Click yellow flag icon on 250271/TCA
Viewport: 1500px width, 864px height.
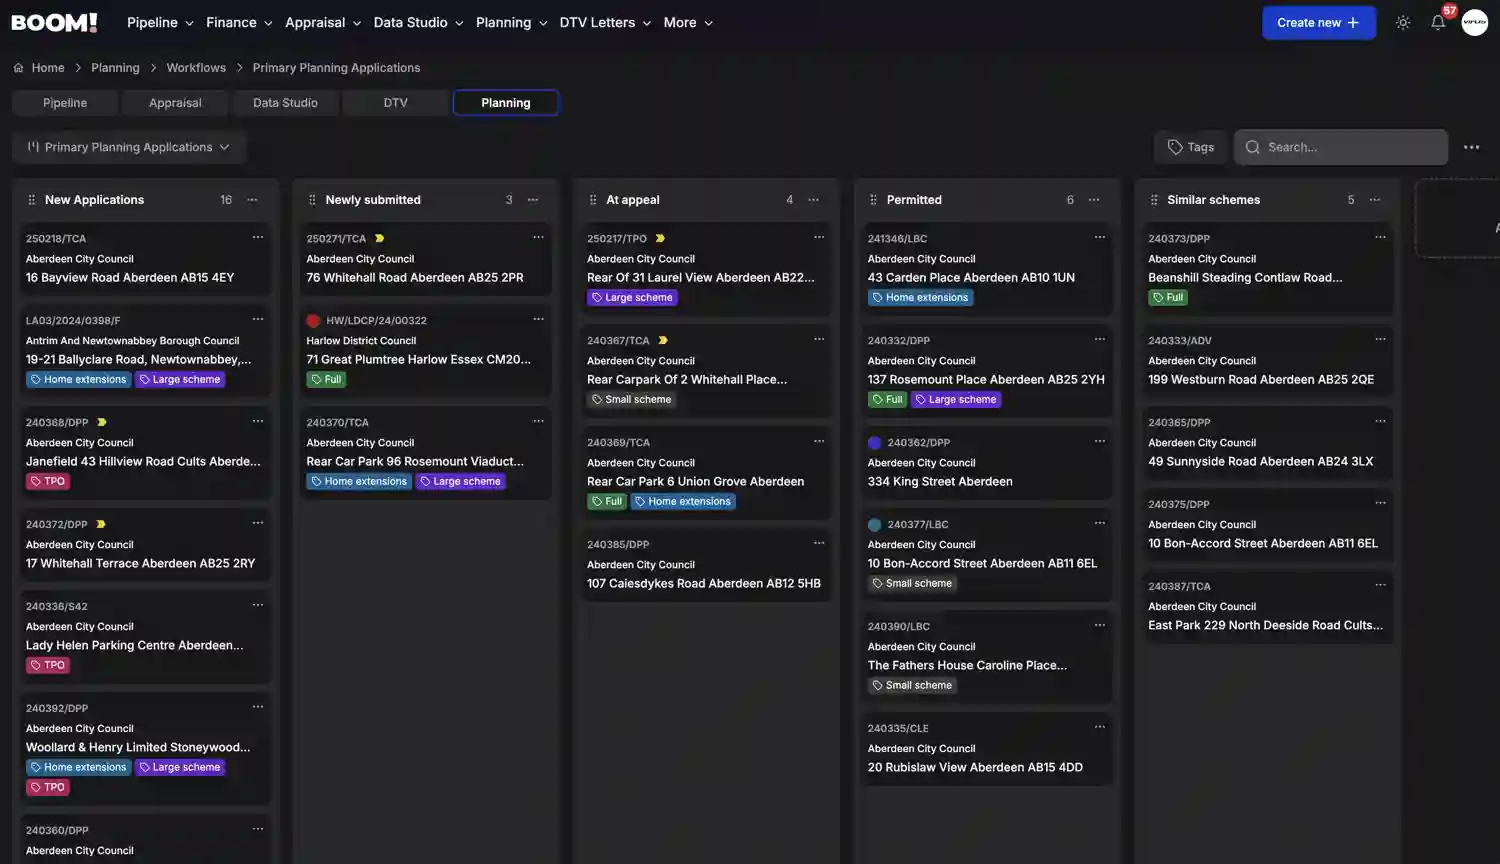coord(379,238)
